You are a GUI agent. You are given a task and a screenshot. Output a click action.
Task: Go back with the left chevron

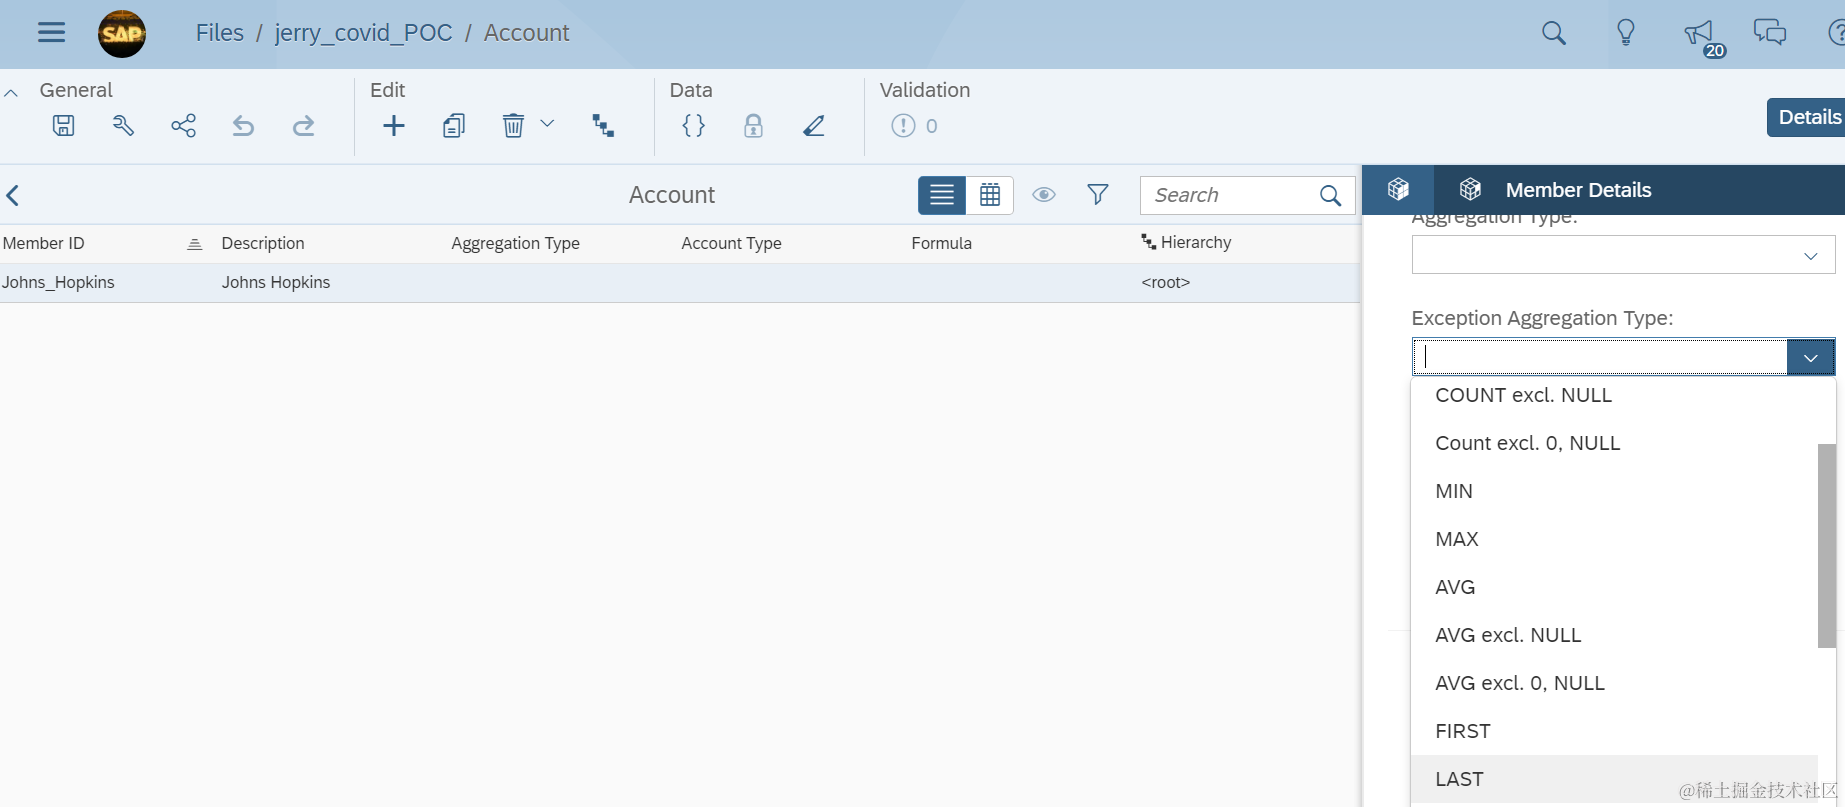(x=13, y=195)
